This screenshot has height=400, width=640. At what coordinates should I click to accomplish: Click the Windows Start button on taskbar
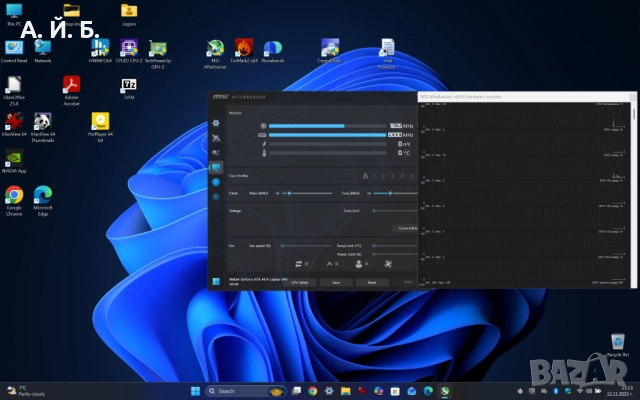196,391
